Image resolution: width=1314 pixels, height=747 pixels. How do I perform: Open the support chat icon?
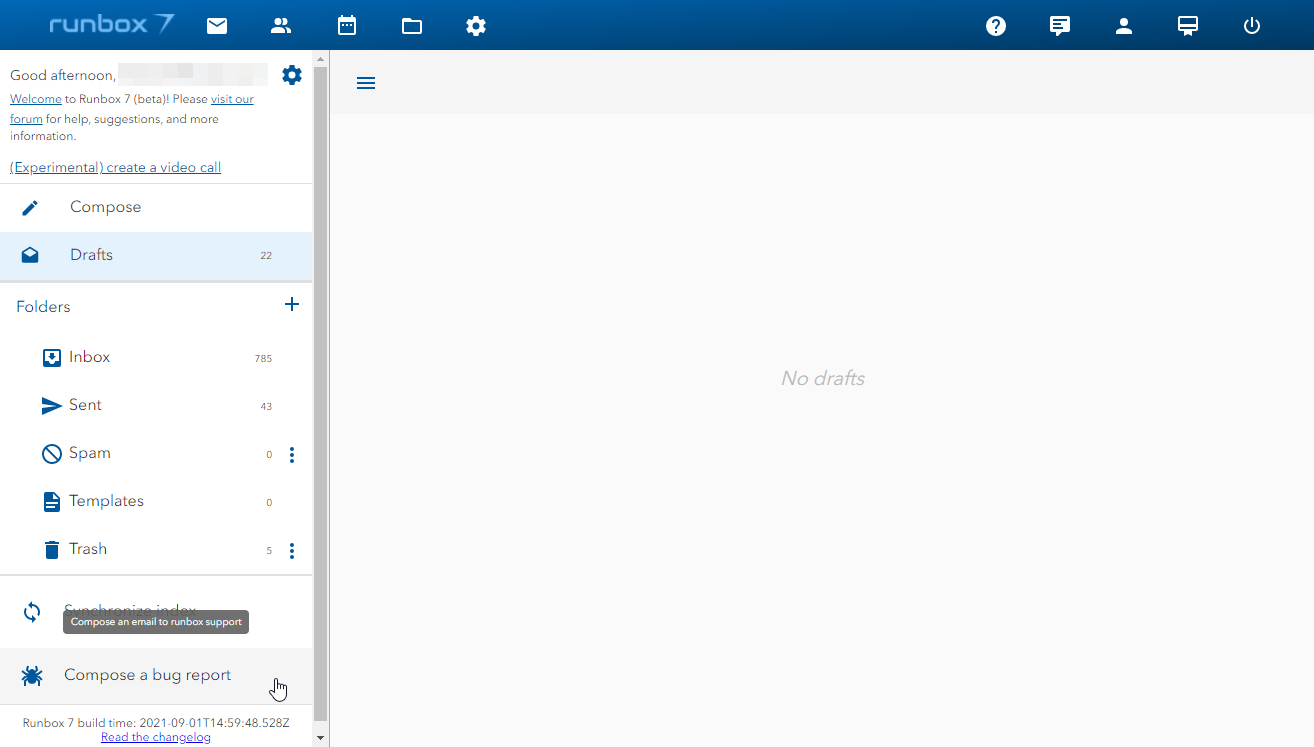point(1060,25)
